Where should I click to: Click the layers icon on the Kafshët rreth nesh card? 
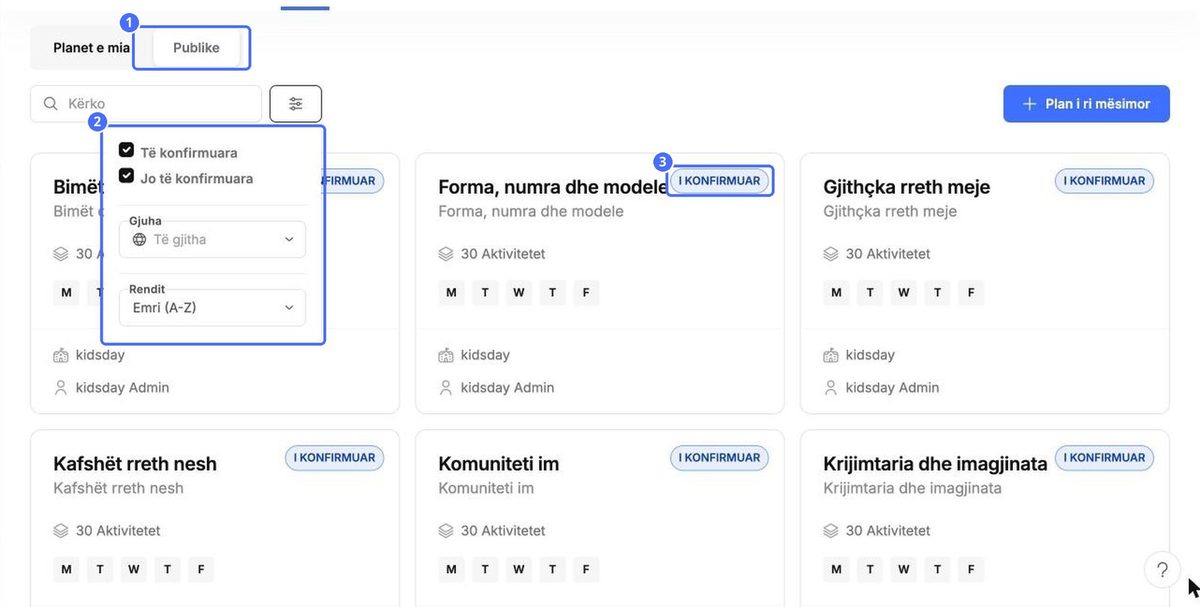(x=61, y=531)
